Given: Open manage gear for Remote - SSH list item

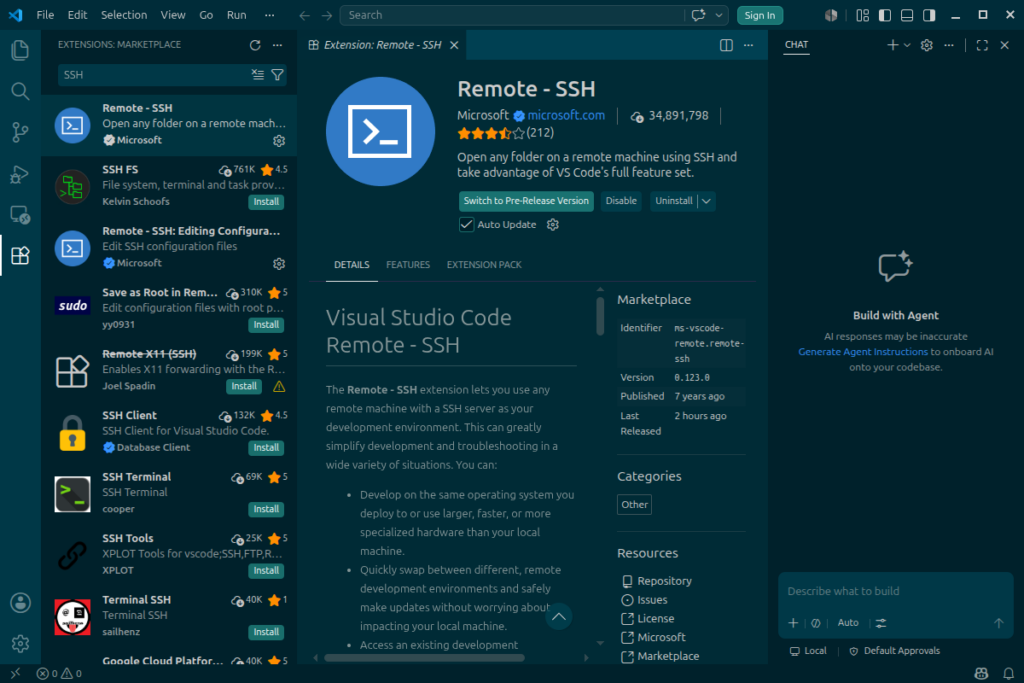Looking at the screenshot, I should [279, 140].
